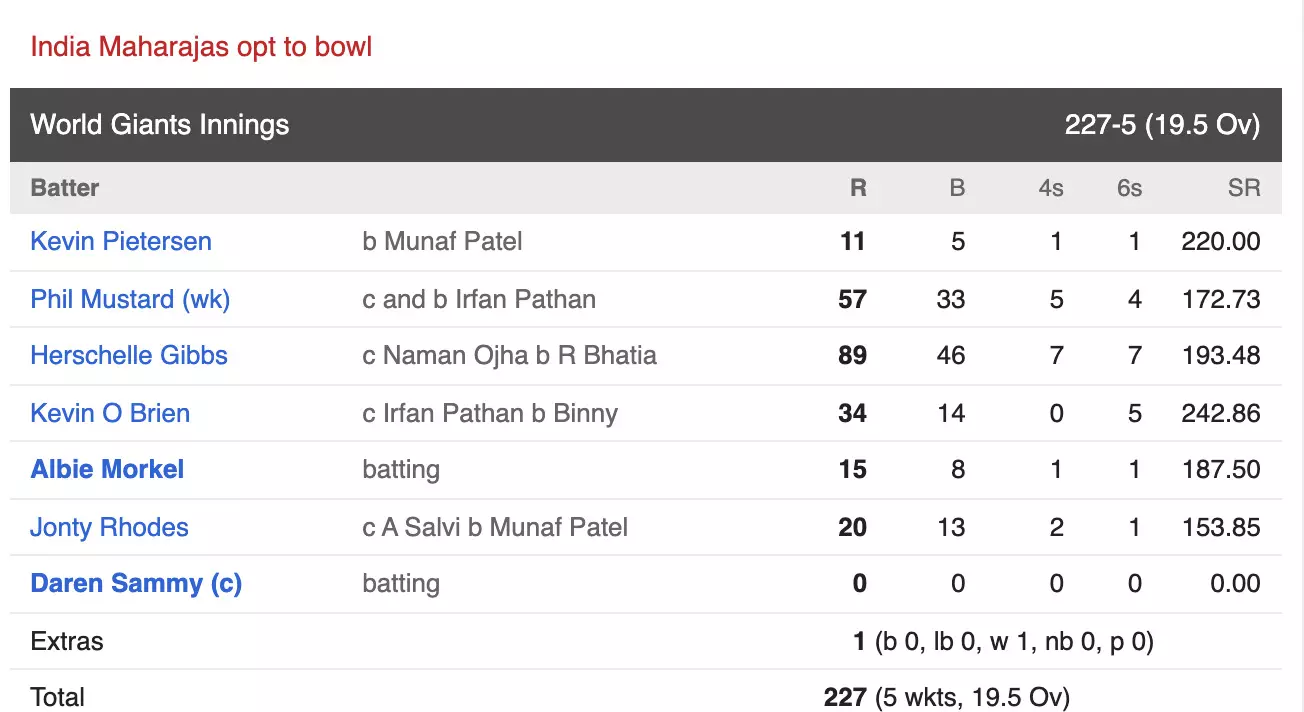
Task: Click Herschelle Gibbs' 89 runs score
Action: pyautogui.click(x=852, y=356)
